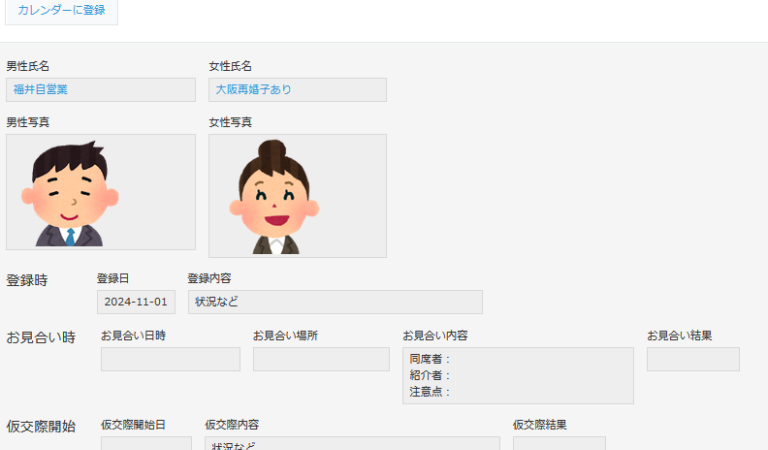768x450 pixels.
Task: Open the 大阪再婚子あり female profile link
Action: [254, 90]
